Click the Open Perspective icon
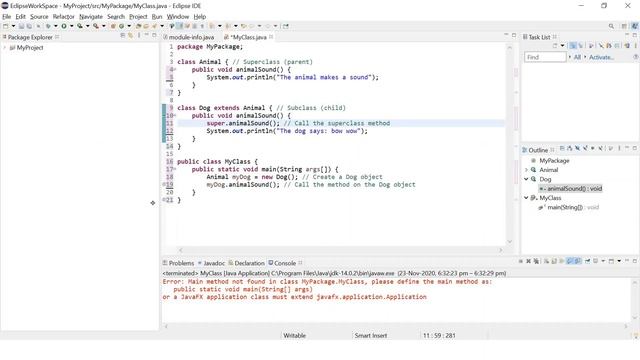The image size is (640, 360). click(x=624, y=26)
